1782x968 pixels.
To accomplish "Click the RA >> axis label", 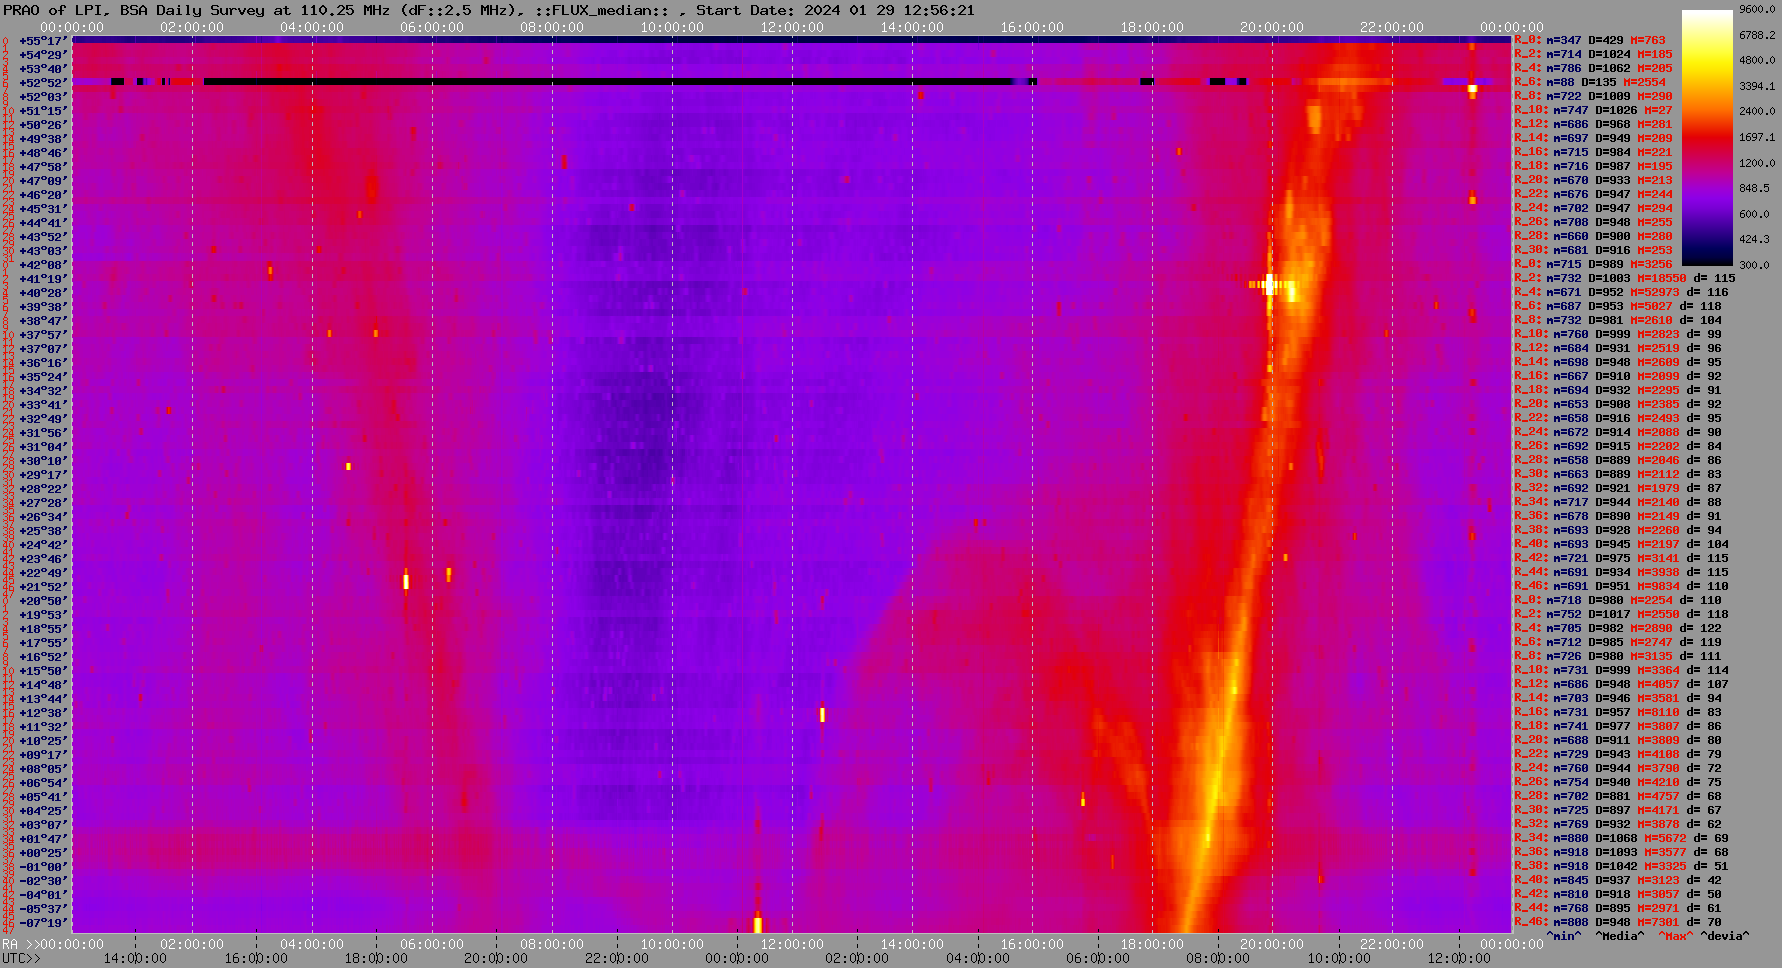I will (20, 944).
